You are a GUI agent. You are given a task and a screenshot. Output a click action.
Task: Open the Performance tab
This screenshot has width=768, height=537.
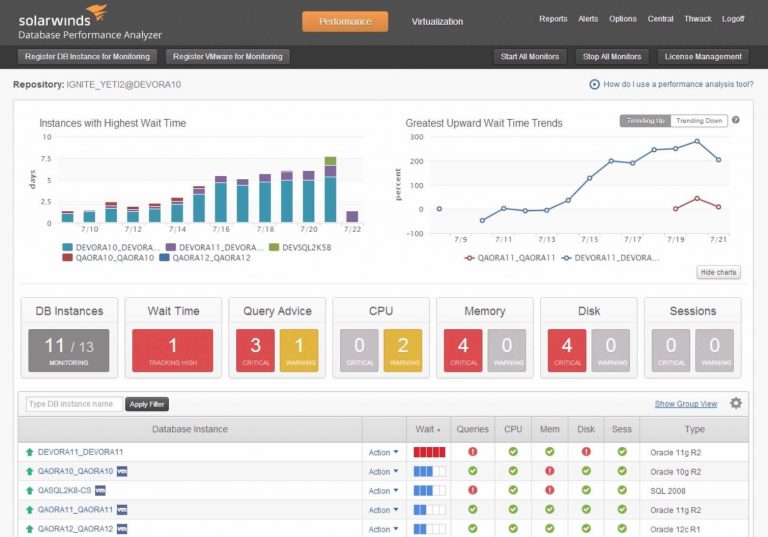(x=345, y=22)
